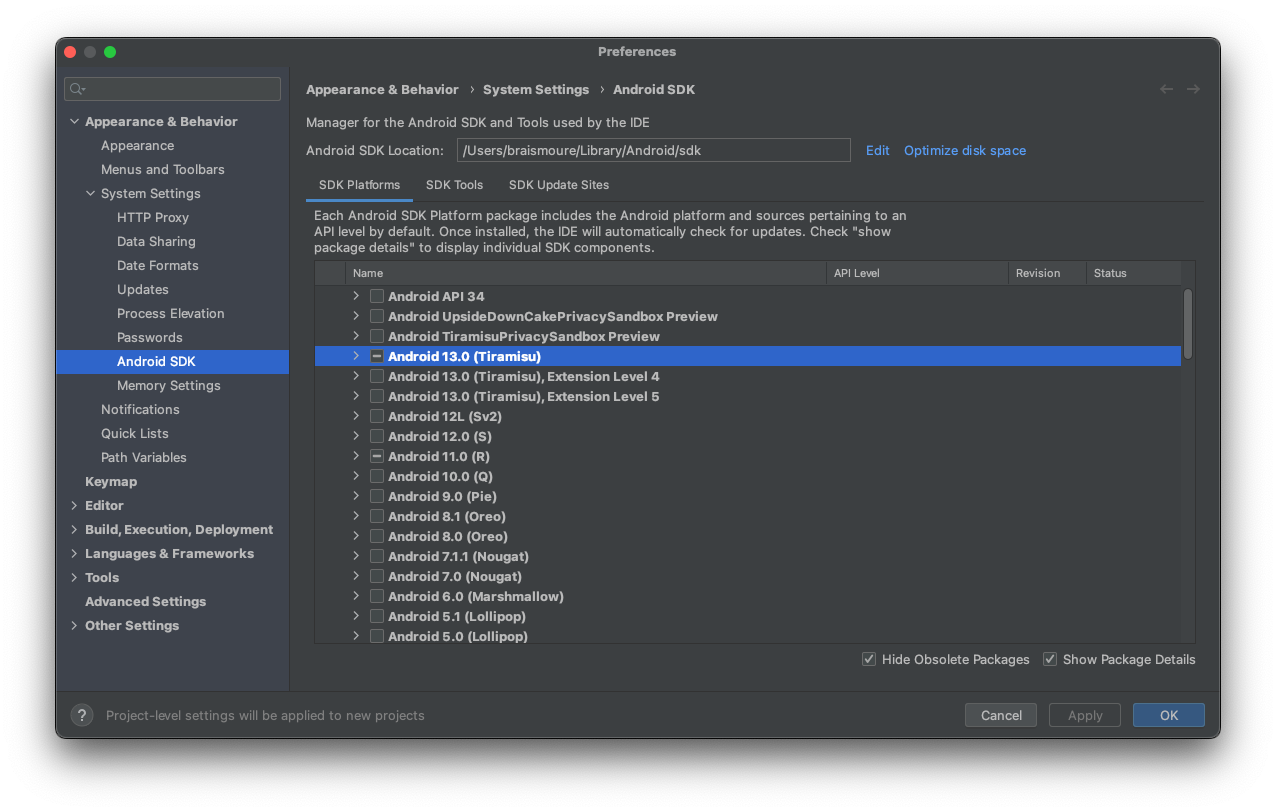Click the help question mark icon
Image resolution: width=1276 pixels, height=812 pixels.
coord(82,715)
